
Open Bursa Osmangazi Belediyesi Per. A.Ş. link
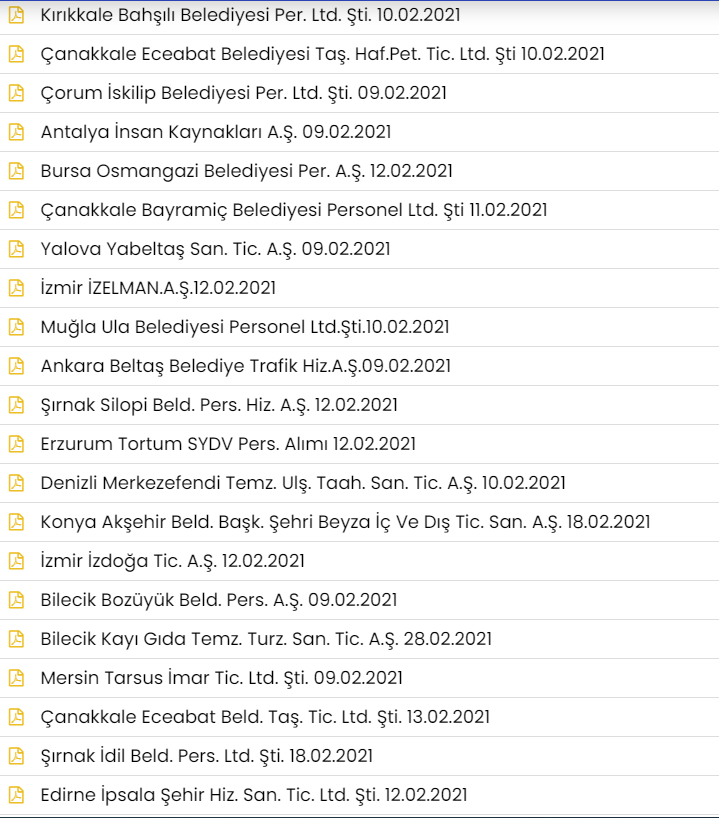pos(246,171)
